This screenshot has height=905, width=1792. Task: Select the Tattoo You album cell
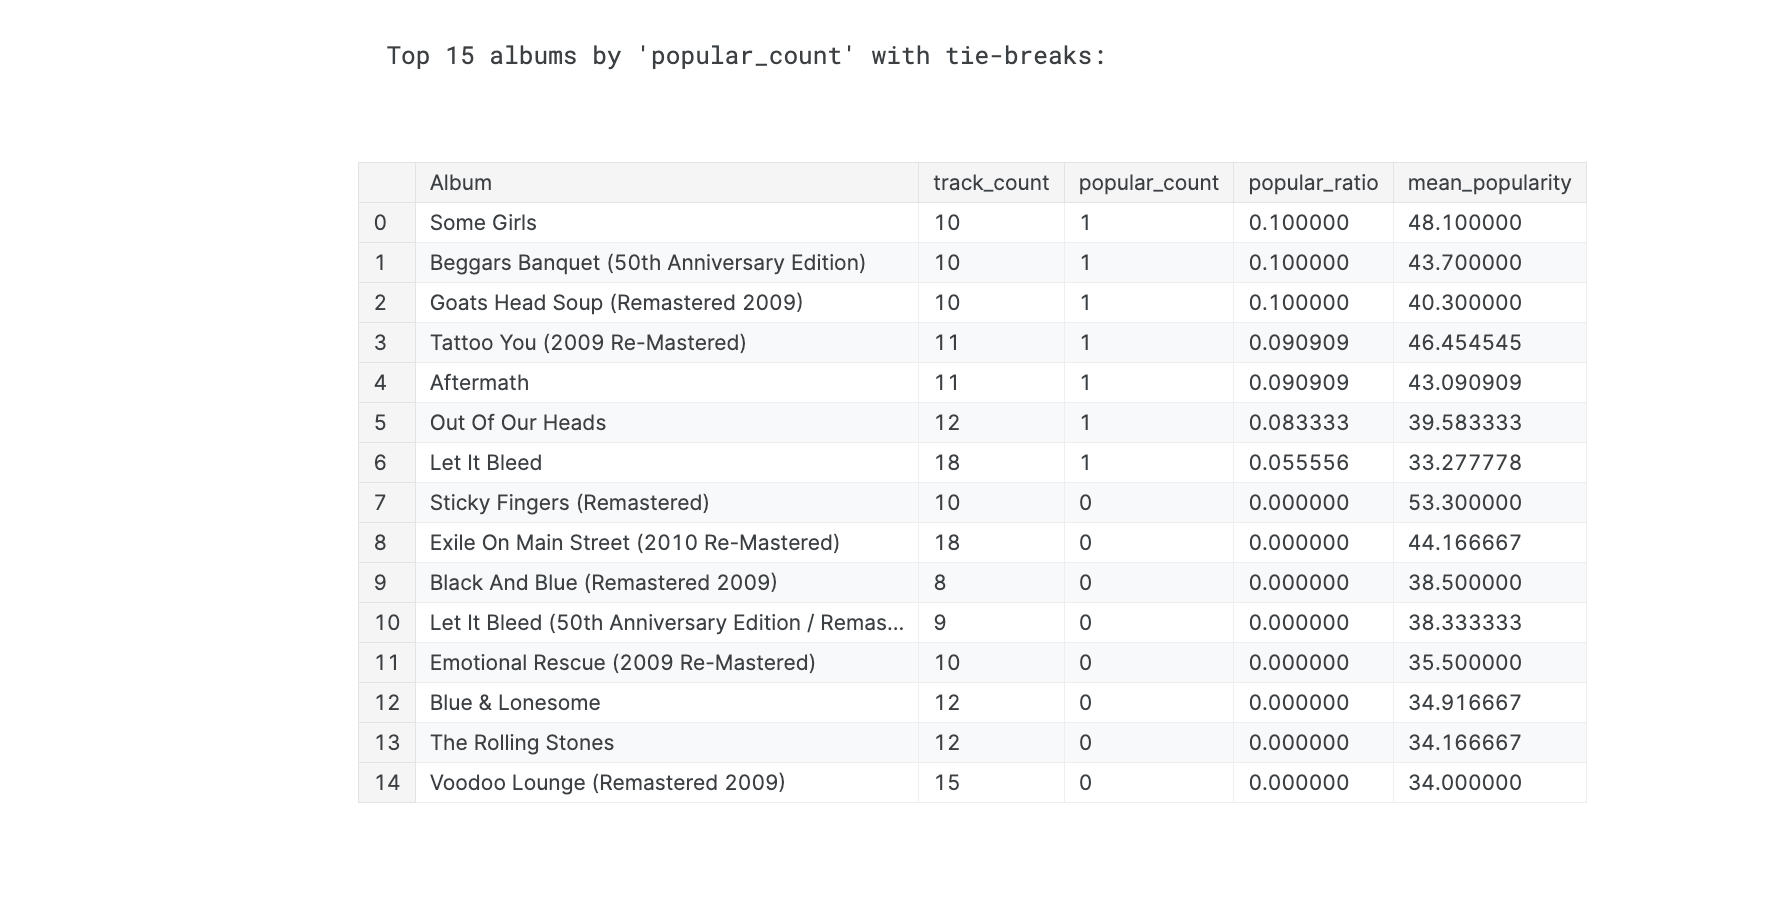[x=588, y=343]
